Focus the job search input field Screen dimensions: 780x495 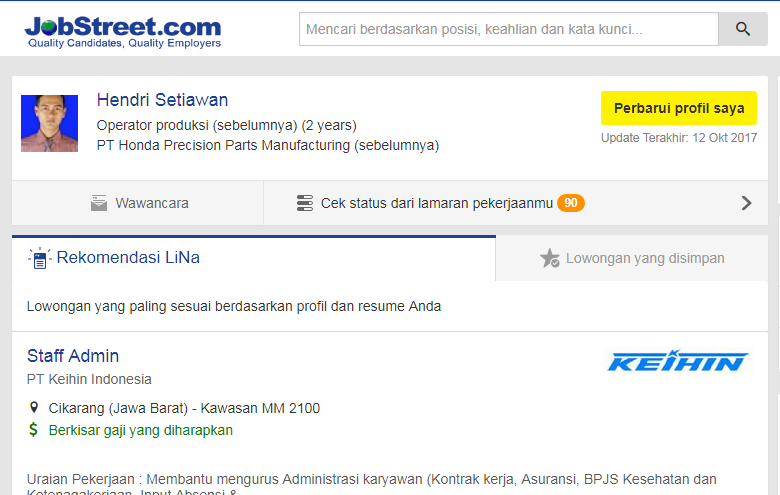(509, 29)
